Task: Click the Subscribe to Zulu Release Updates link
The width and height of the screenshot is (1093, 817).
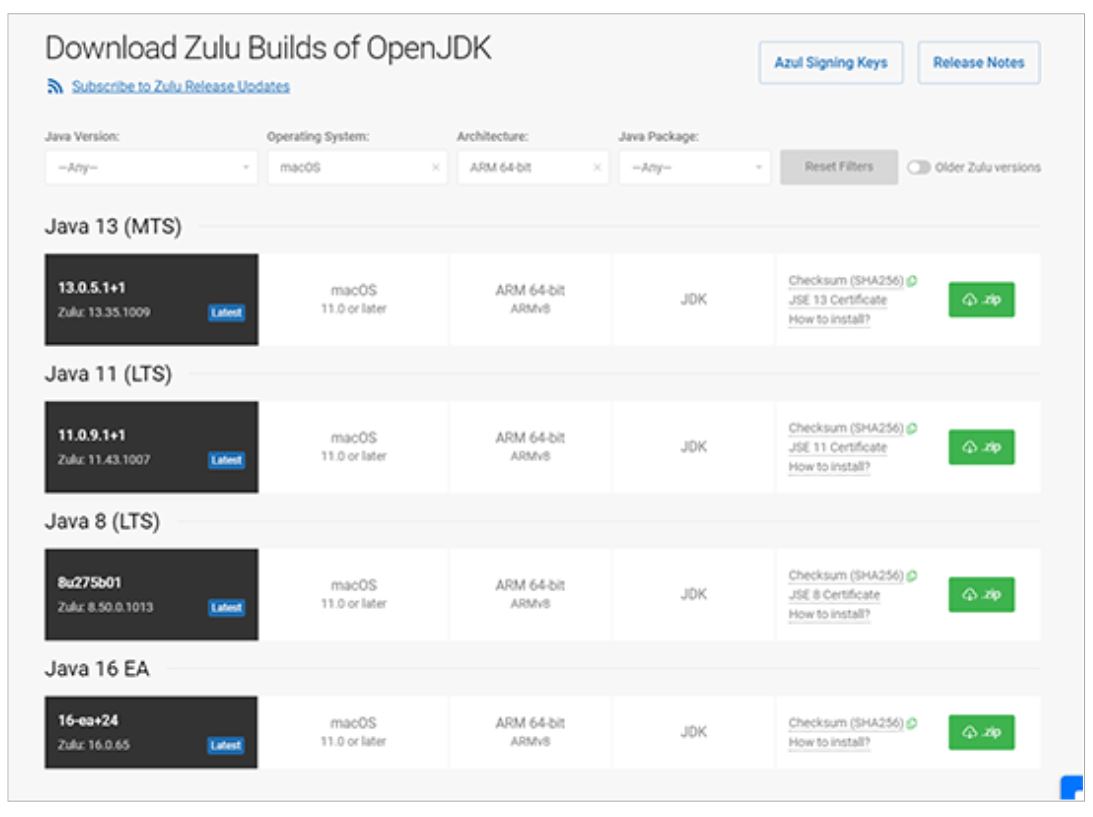Action: (x=180, y=87)
